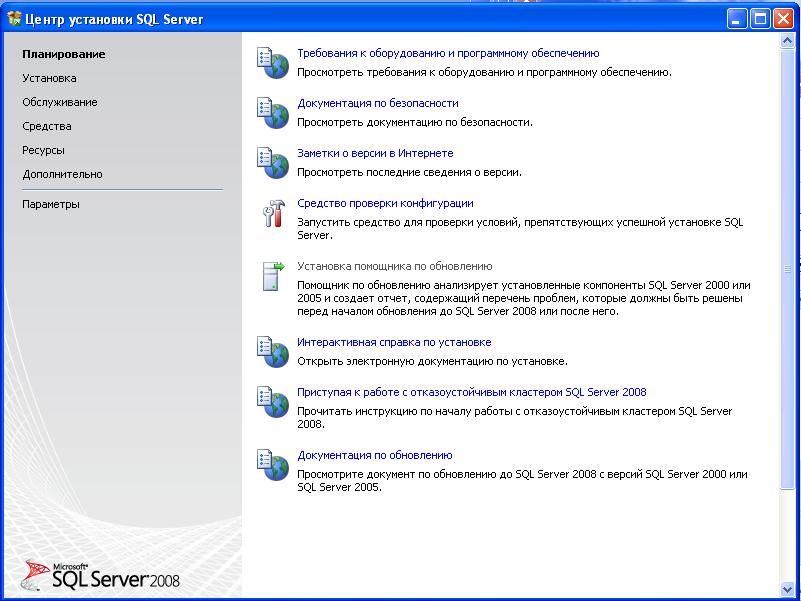This screenshot has width=801, height=601.
Task: Switch to the Ресурсы section
Action: pyautogui.click(x=43, y=150)
